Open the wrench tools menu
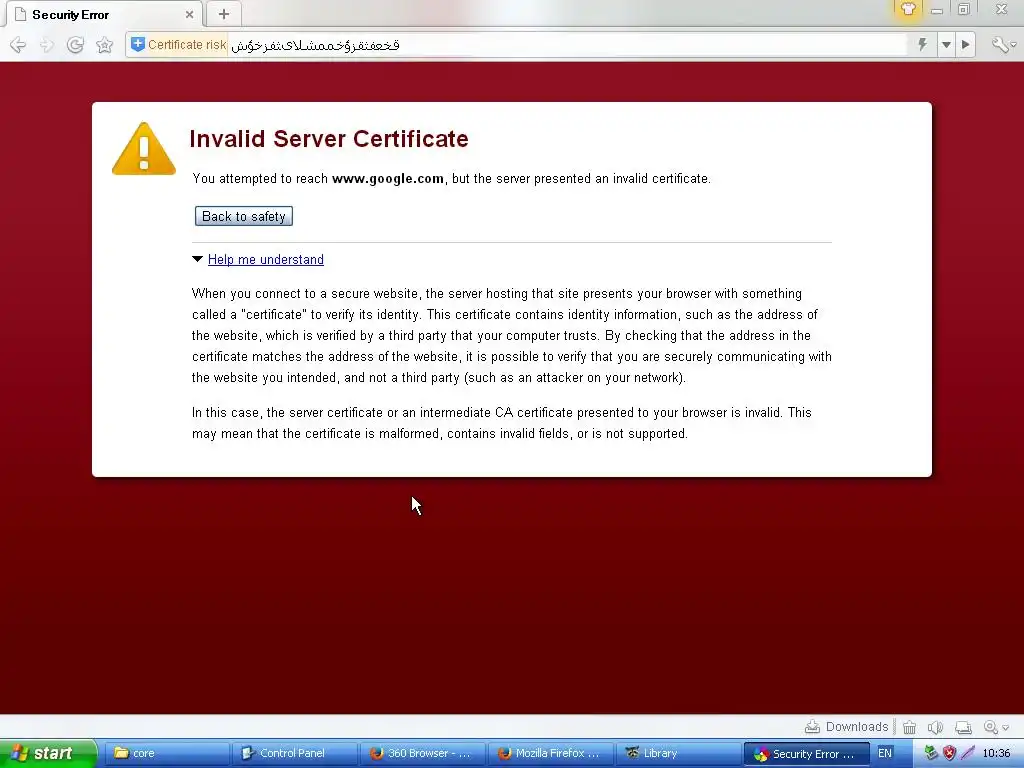Screen dimensions: 1024x768 pos(1003,44)
